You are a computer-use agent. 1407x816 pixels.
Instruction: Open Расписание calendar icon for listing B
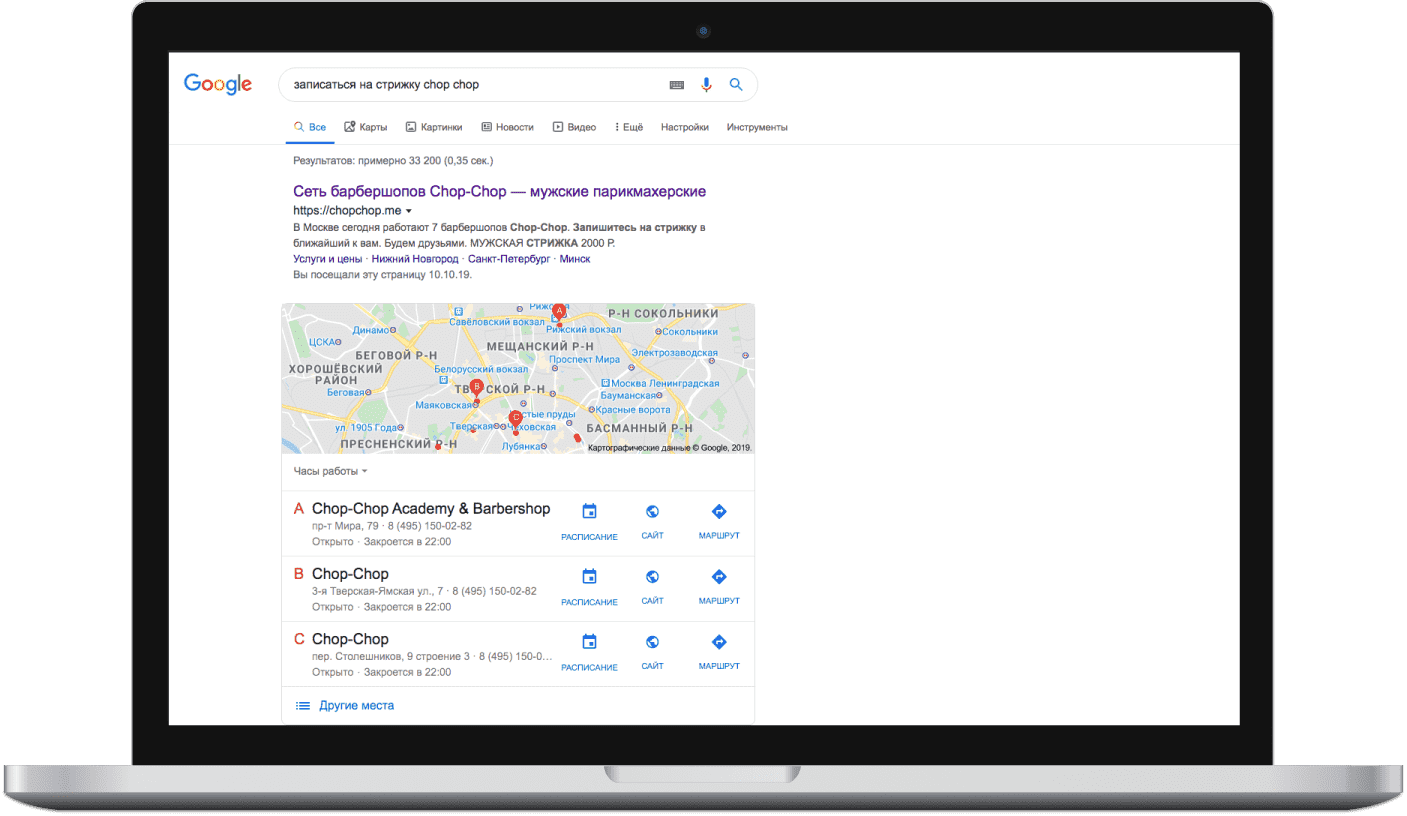point(589,577)
